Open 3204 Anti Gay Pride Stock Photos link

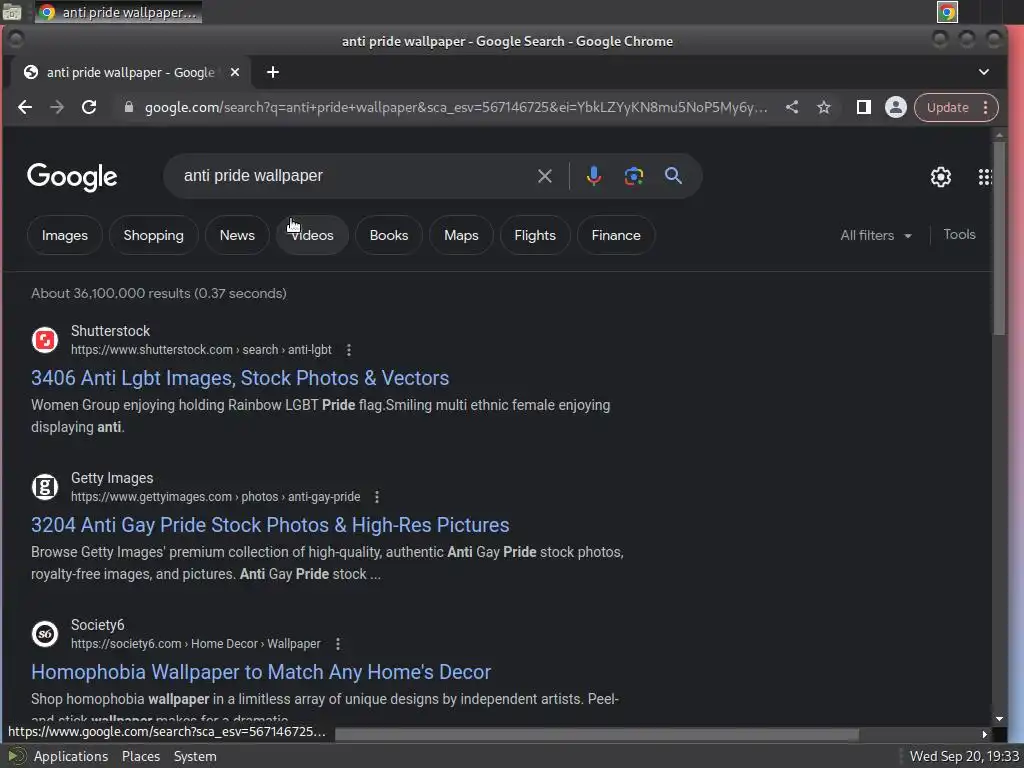(x=270, y=525)
